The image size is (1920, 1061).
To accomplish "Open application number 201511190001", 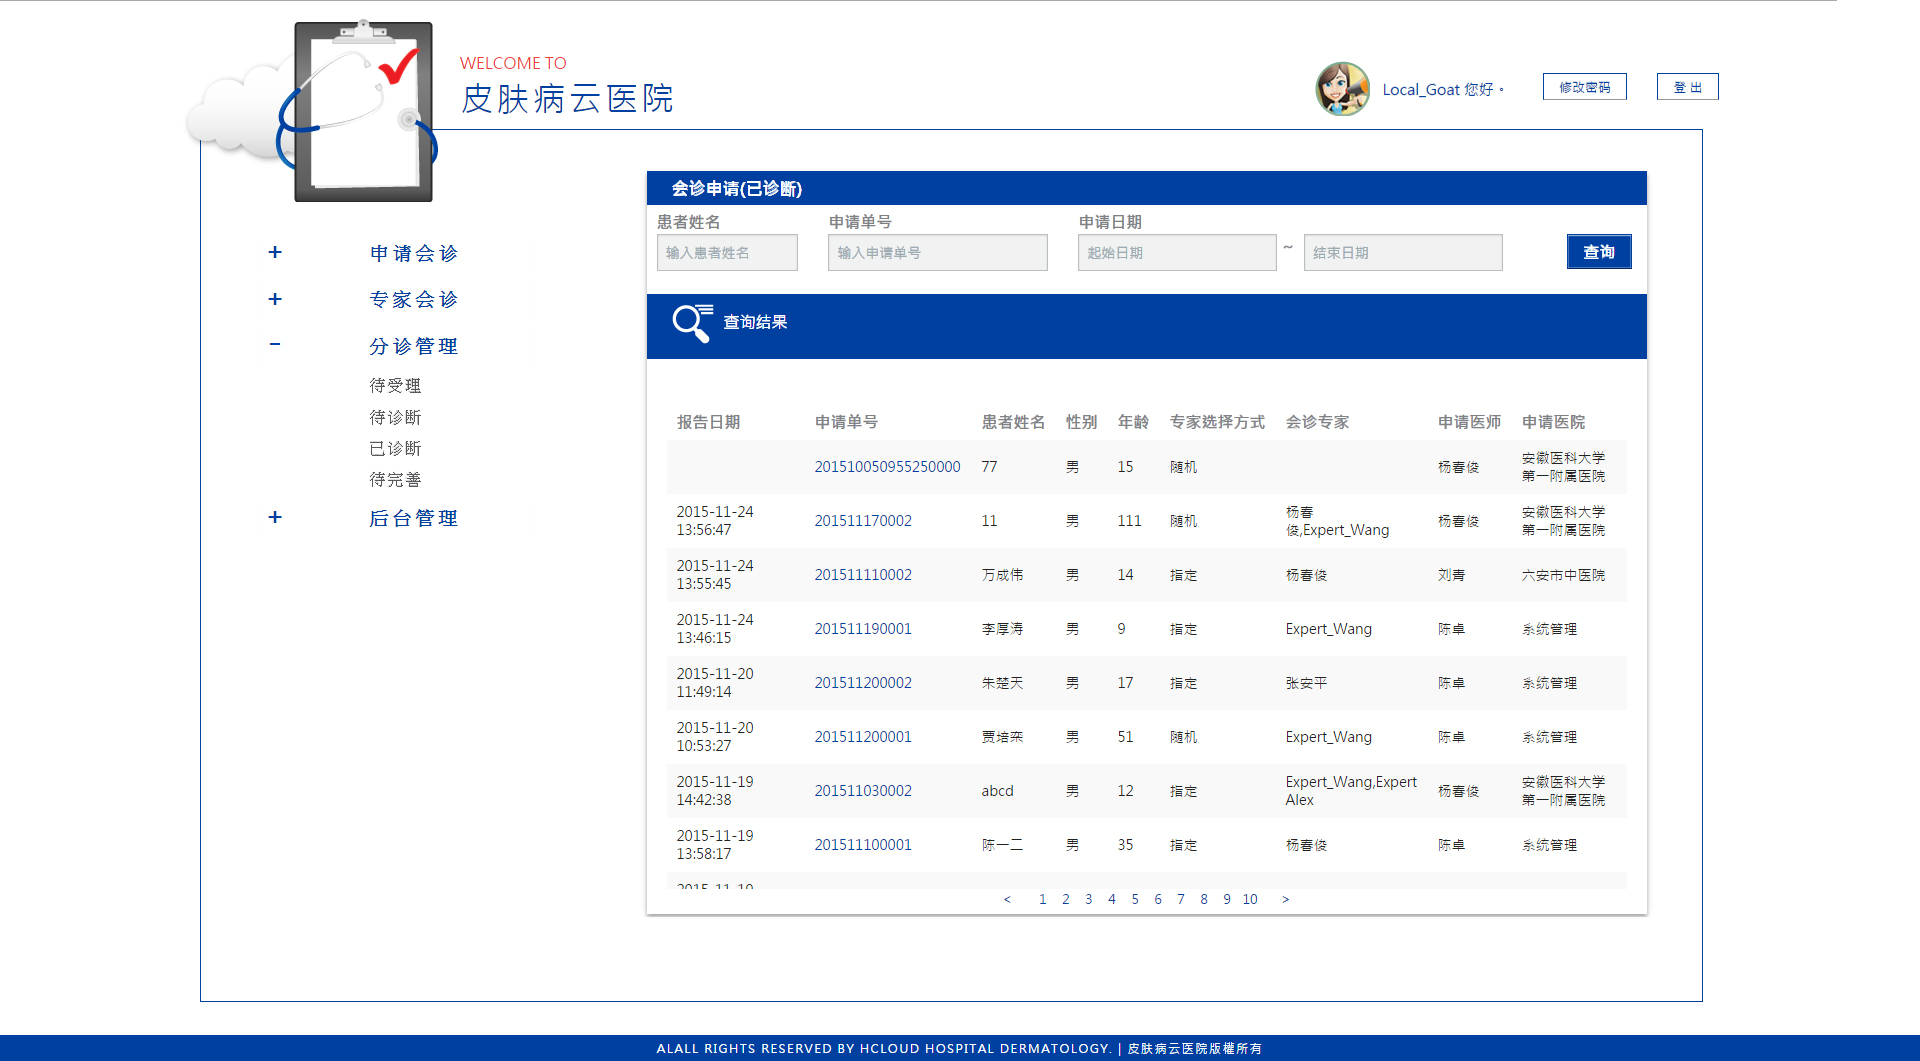I will click(863, 629).
